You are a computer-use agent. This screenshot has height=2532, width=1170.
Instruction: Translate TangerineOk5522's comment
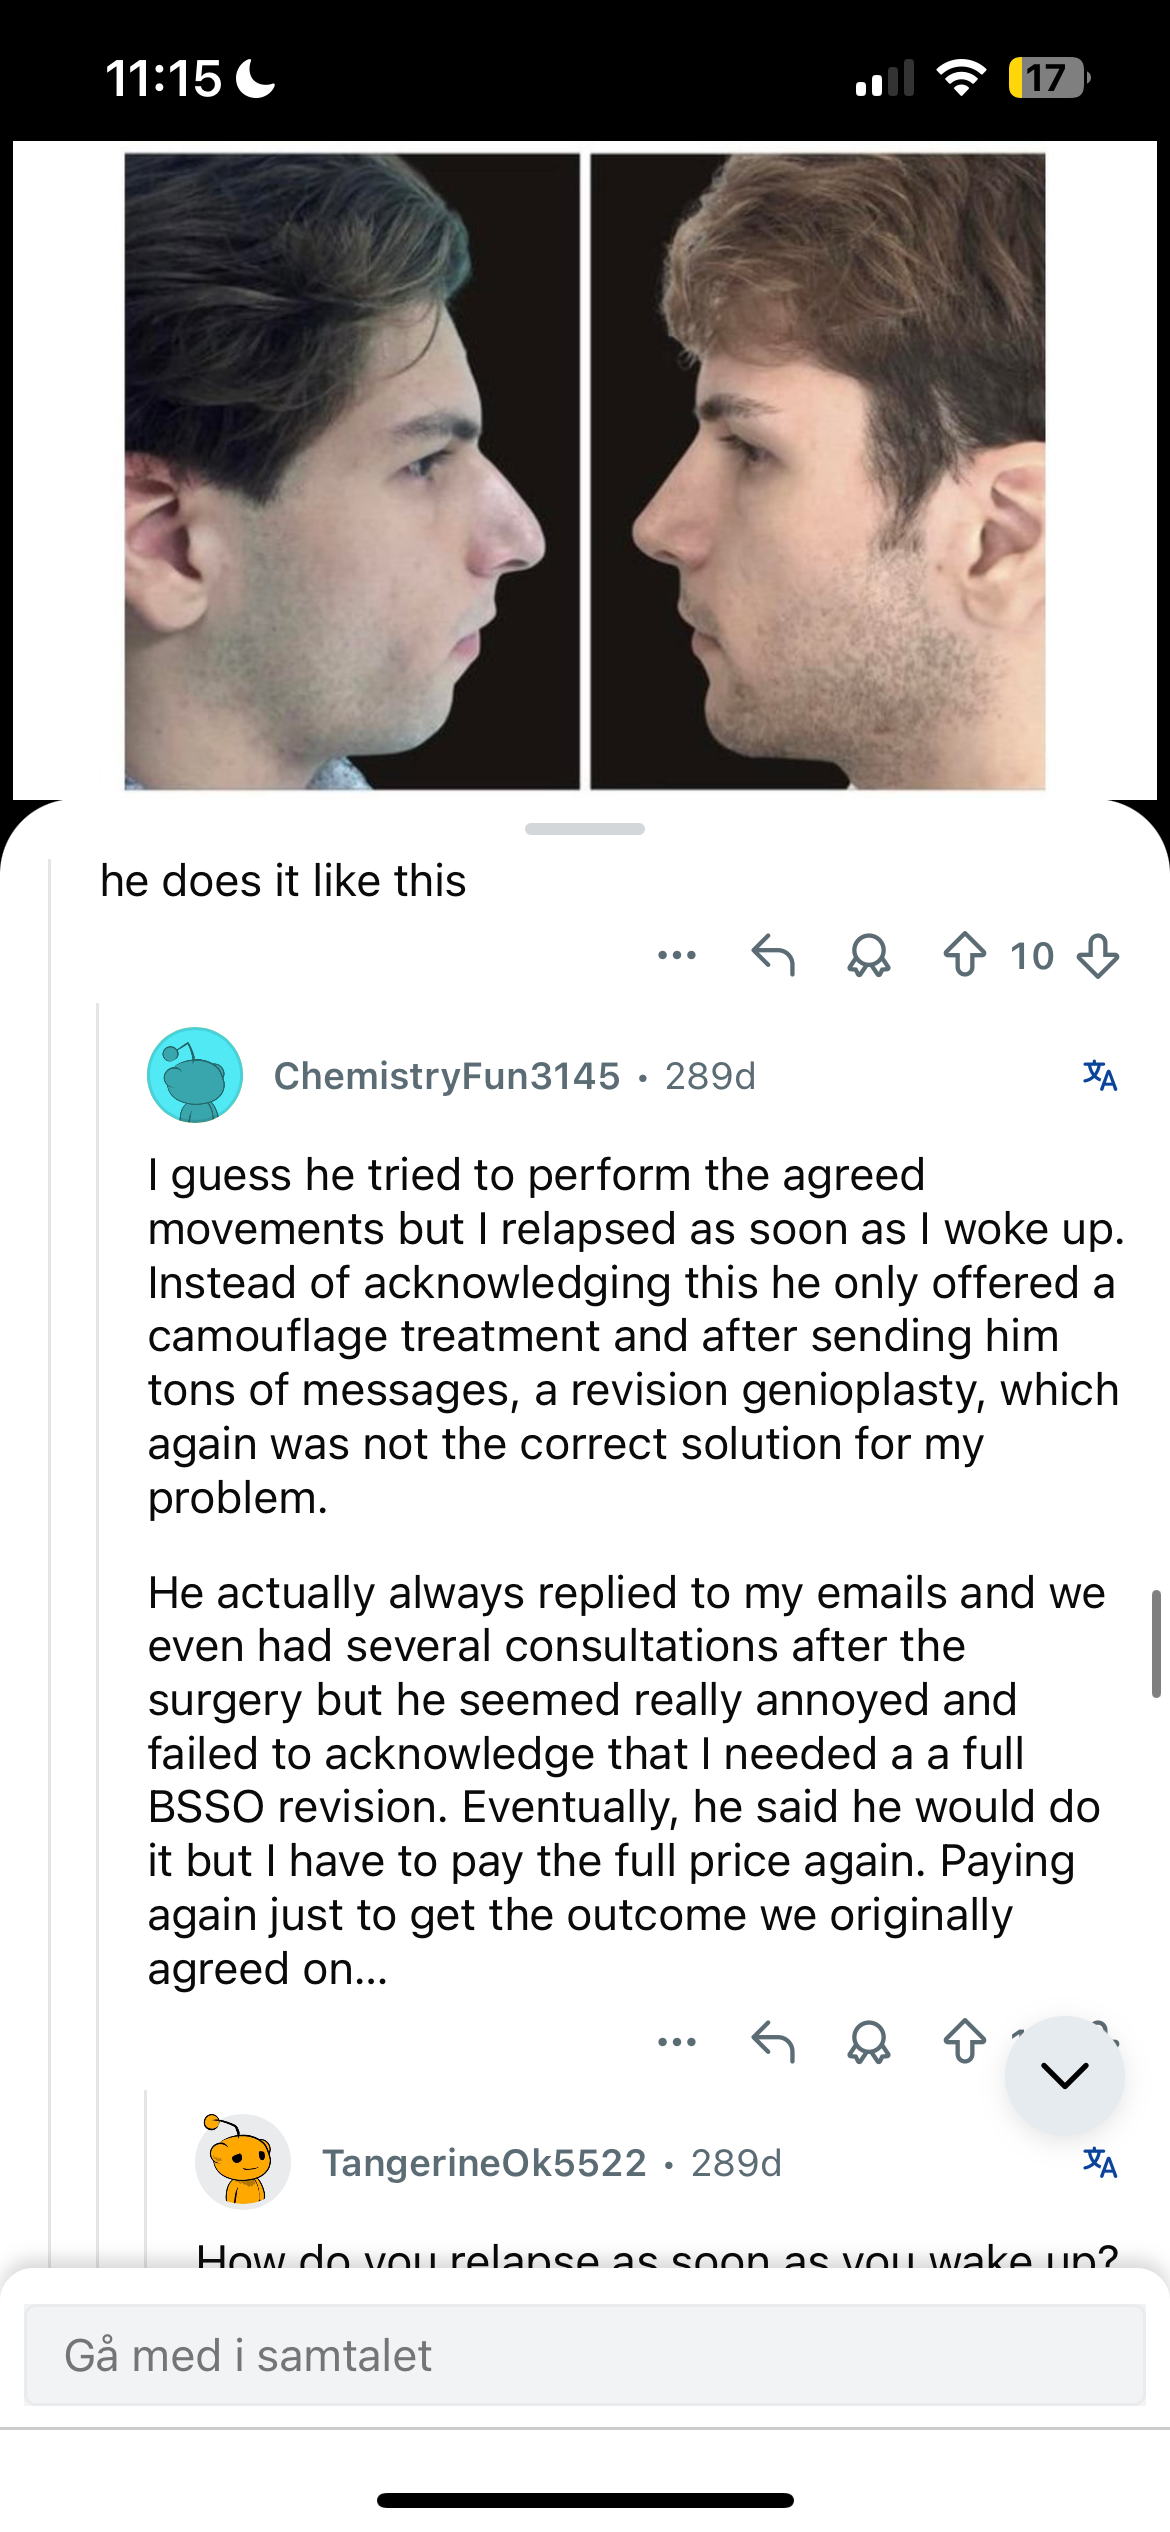pyautogui.click(x=1099, y=2163)
